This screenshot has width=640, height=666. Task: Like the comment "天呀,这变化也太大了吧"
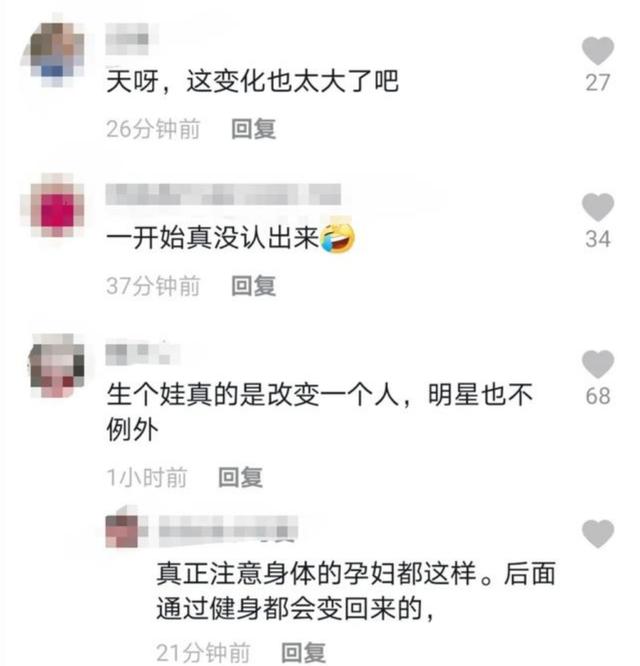point(598,51)
